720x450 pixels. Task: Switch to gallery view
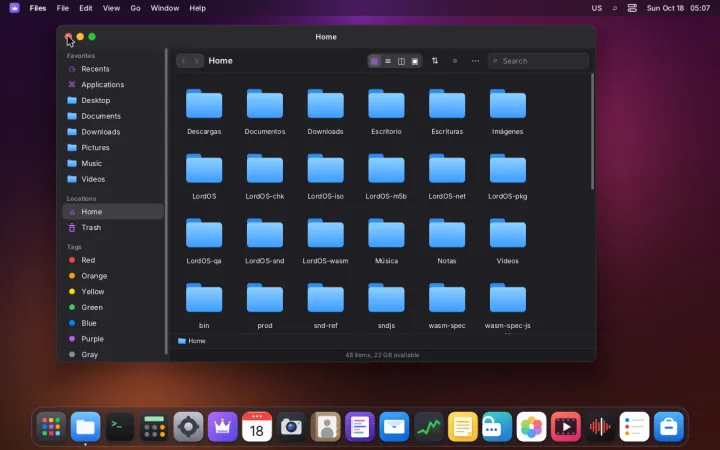coord(415,61)
